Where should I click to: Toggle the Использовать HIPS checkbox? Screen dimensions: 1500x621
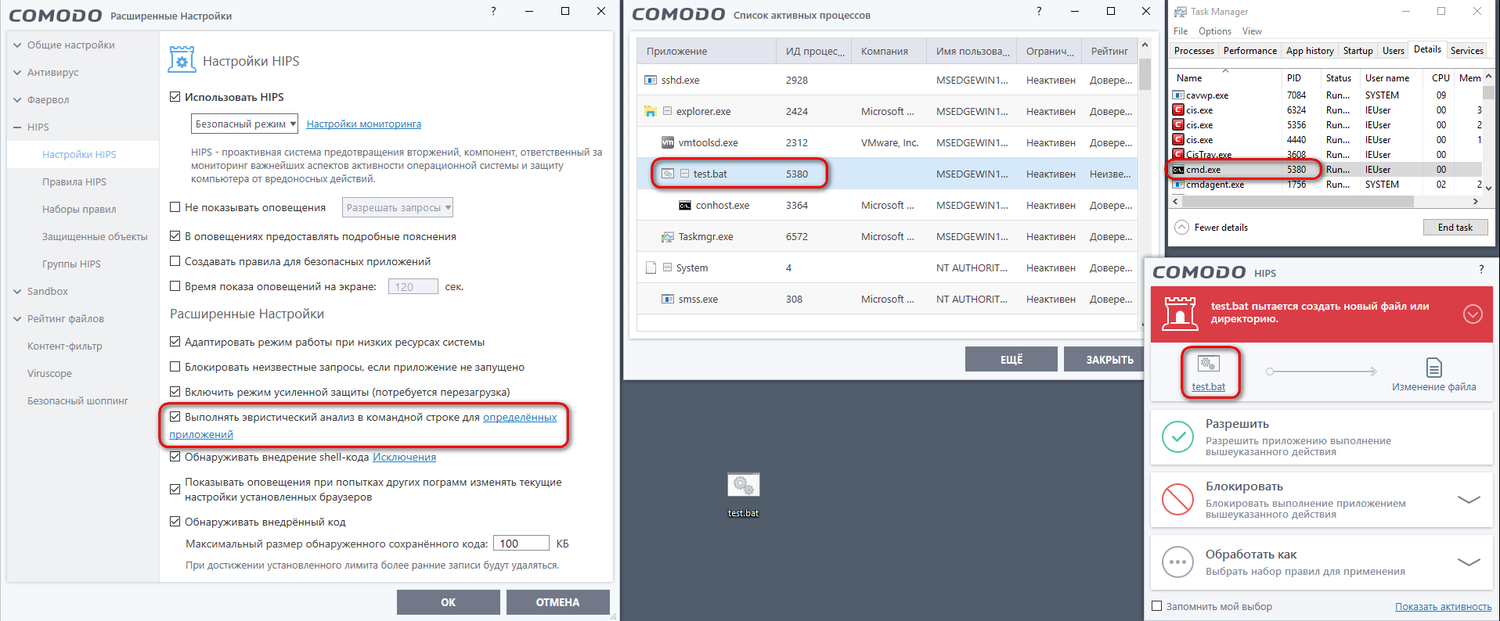coord(176,97)
